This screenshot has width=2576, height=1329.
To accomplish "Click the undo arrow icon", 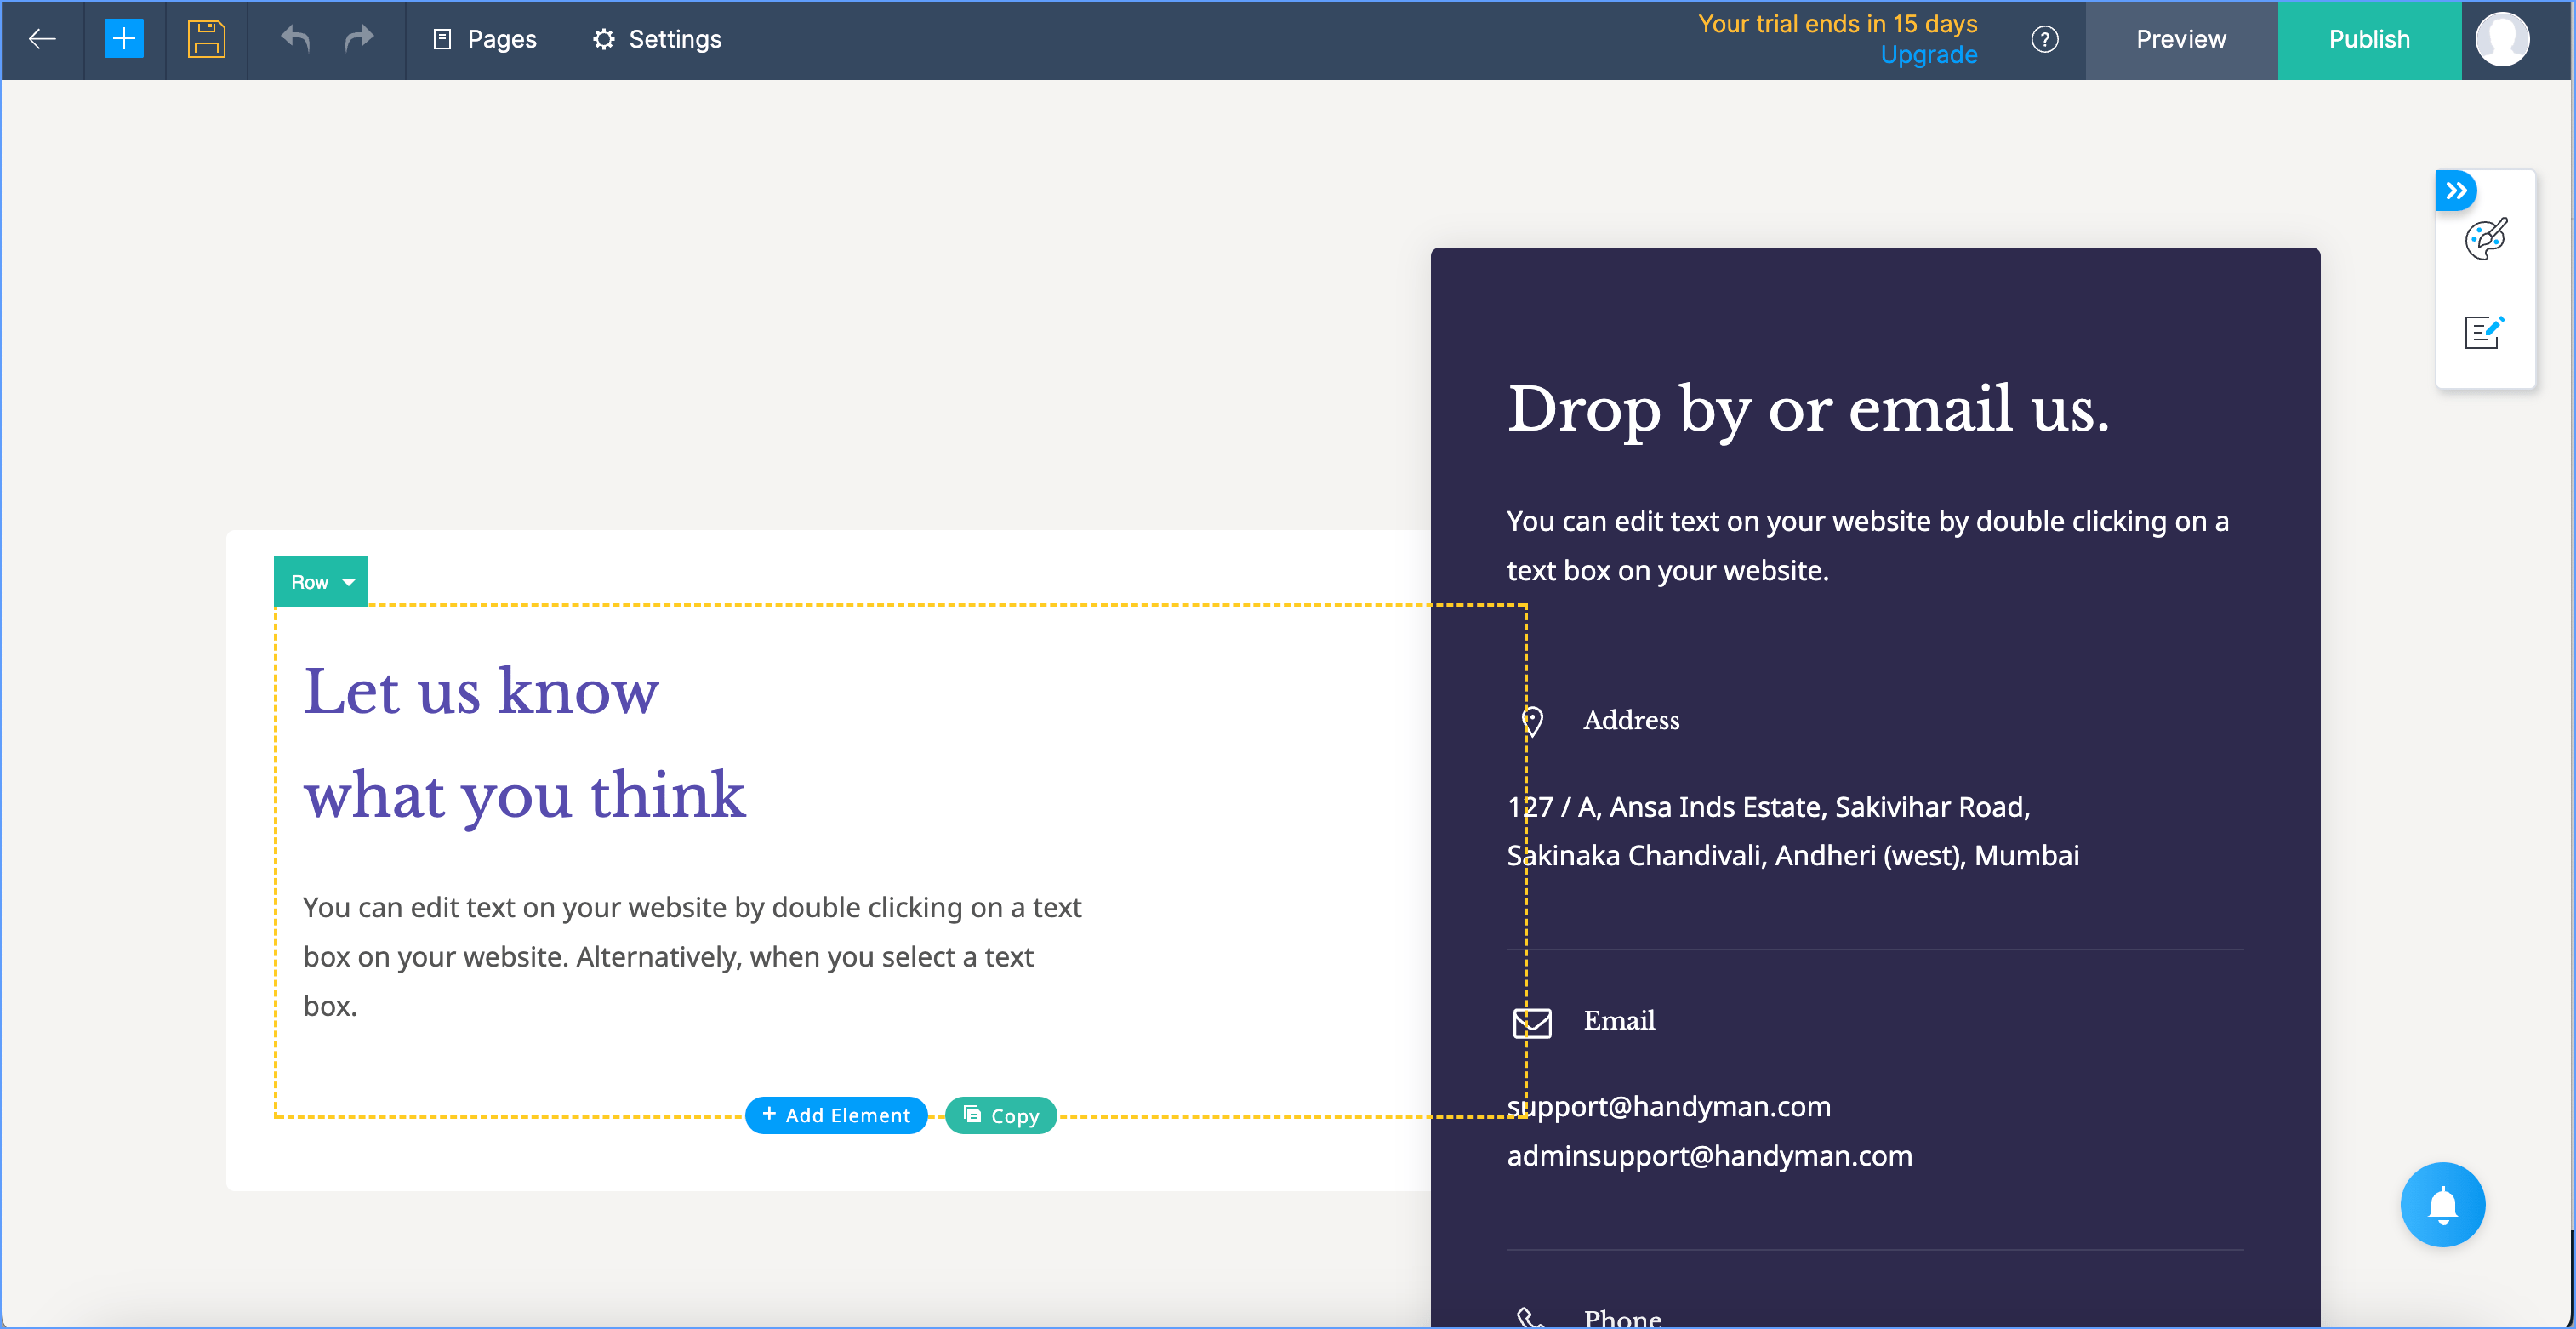I will click(295, 39).
